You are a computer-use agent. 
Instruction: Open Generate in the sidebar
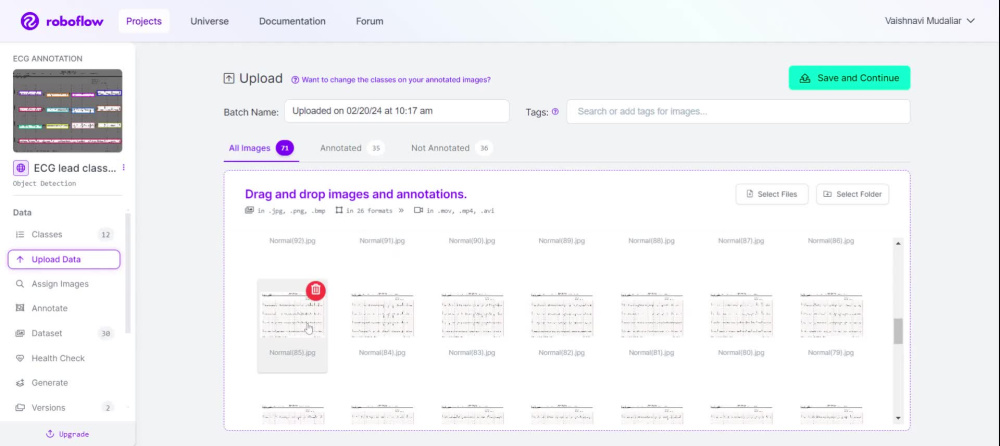click(x=64, y=383)
